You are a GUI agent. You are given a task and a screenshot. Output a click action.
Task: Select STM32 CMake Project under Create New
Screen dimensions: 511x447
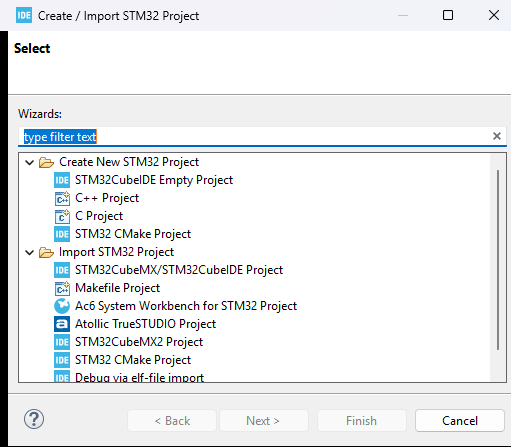click(x=133, y=234)
